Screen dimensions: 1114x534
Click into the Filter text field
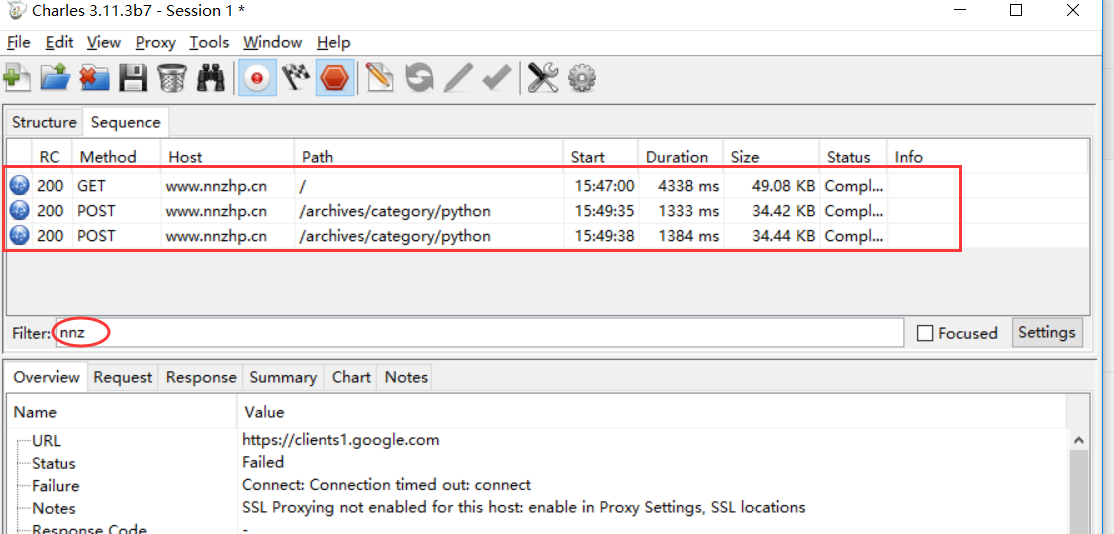[480, 333]
